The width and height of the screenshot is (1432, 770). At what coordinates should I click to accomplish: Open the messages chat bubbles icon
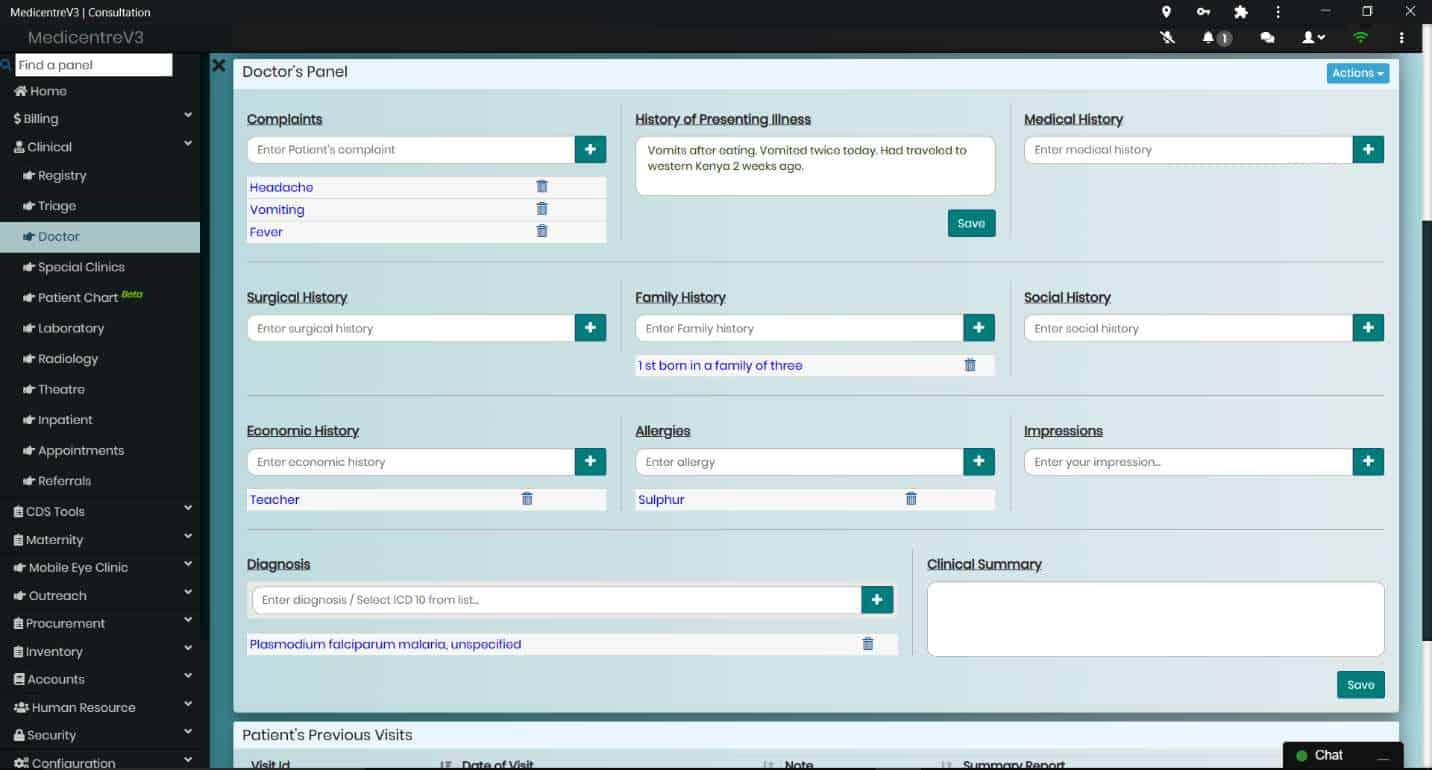(1267, 38)
